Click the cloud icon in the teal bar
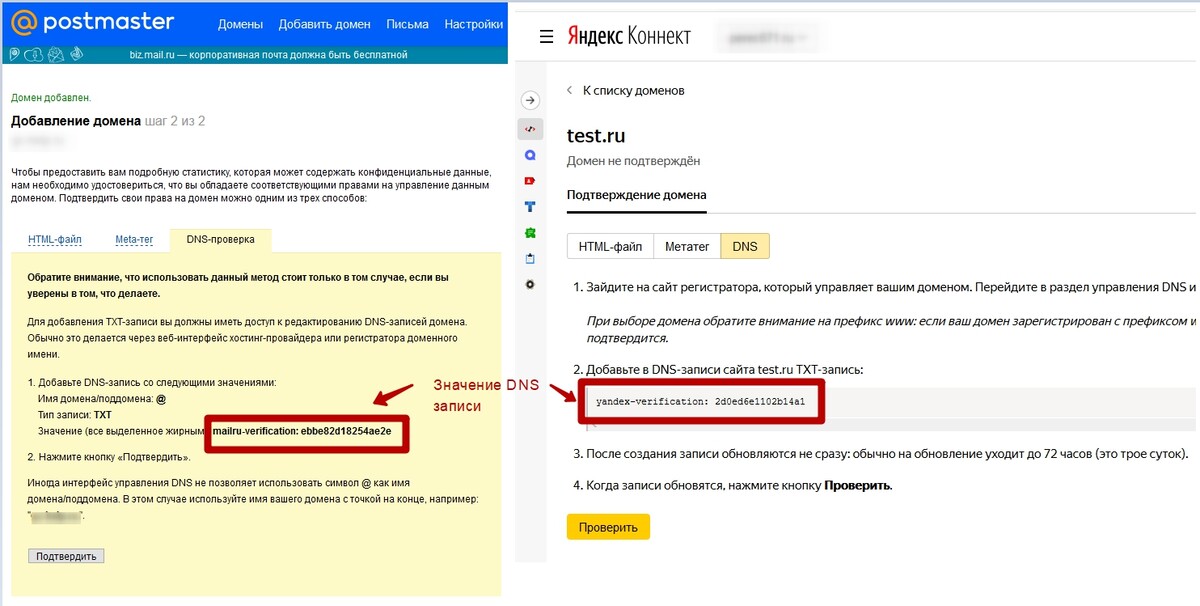Image resolution: width=1200 pixels, height=606 pixels. (35, 54)
